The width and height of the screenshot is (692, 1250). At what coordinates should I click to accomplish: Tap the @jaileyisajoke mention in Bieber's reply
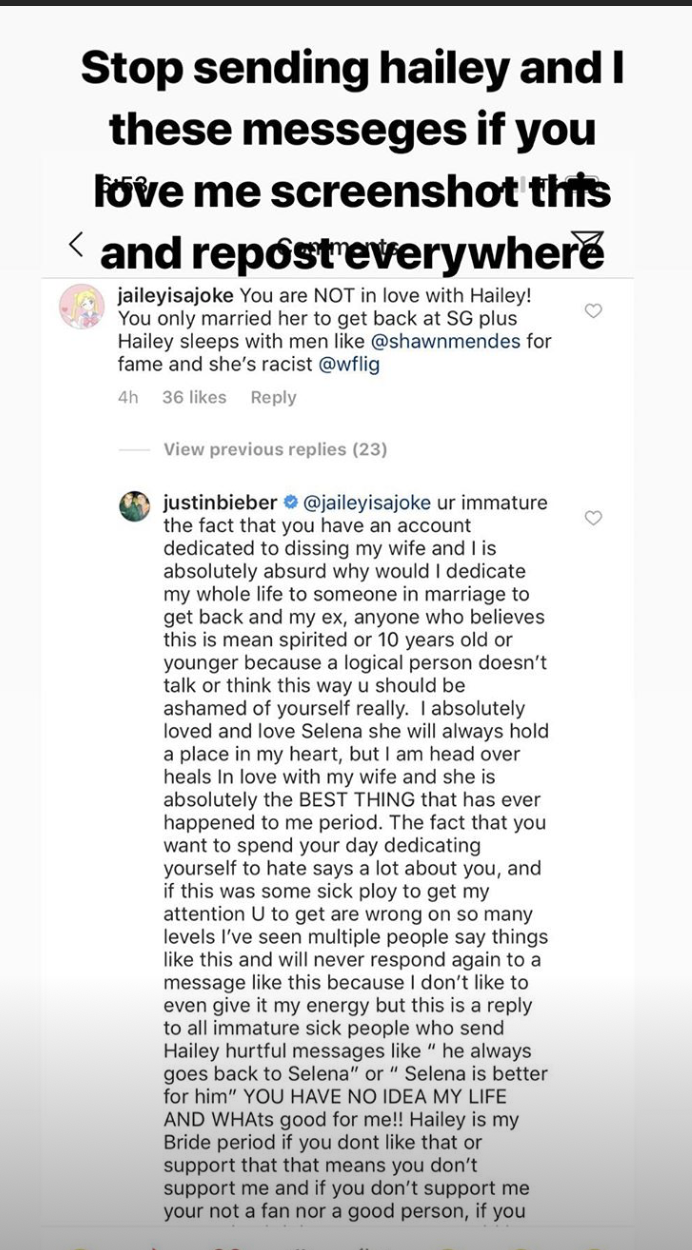[x=366, y=503]
